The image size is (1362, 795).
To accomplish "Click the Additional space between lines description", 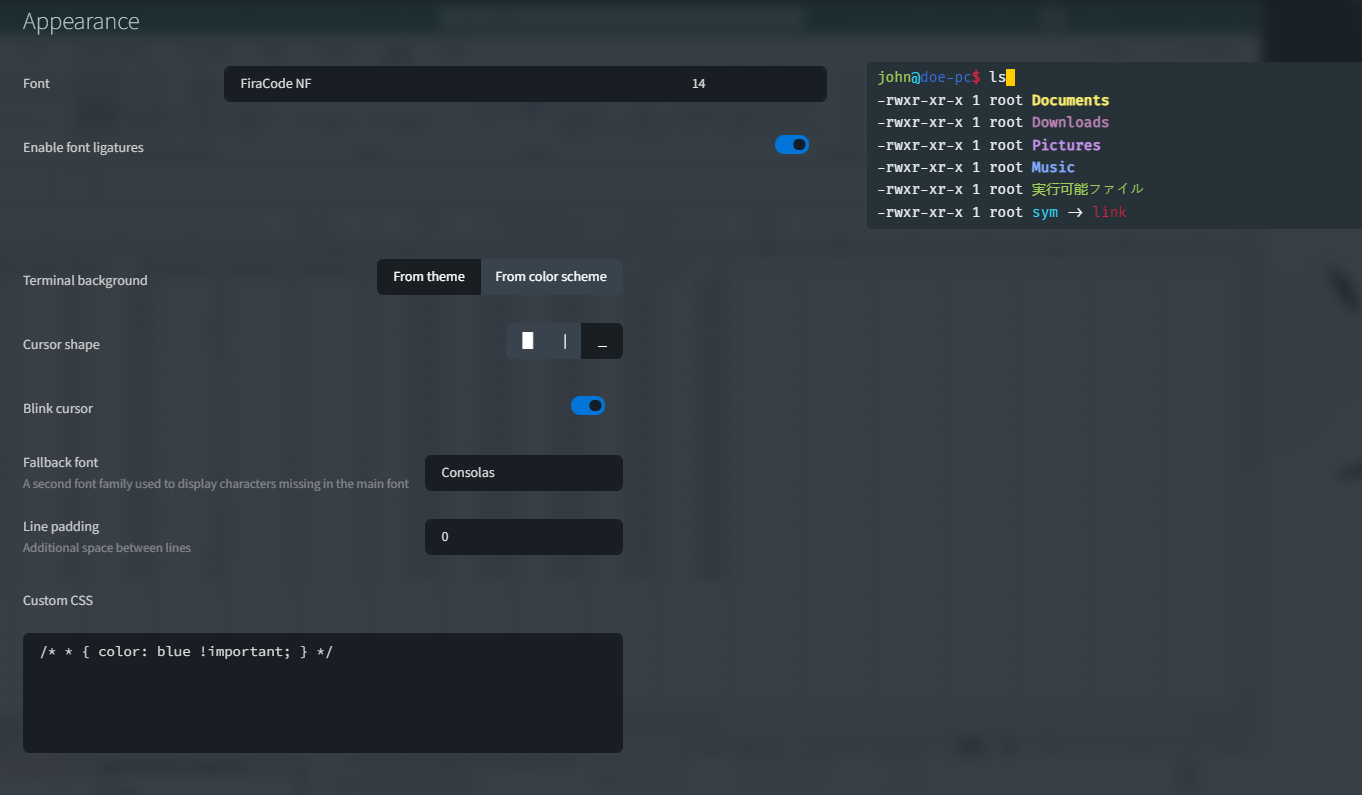I will pos(107,548).
